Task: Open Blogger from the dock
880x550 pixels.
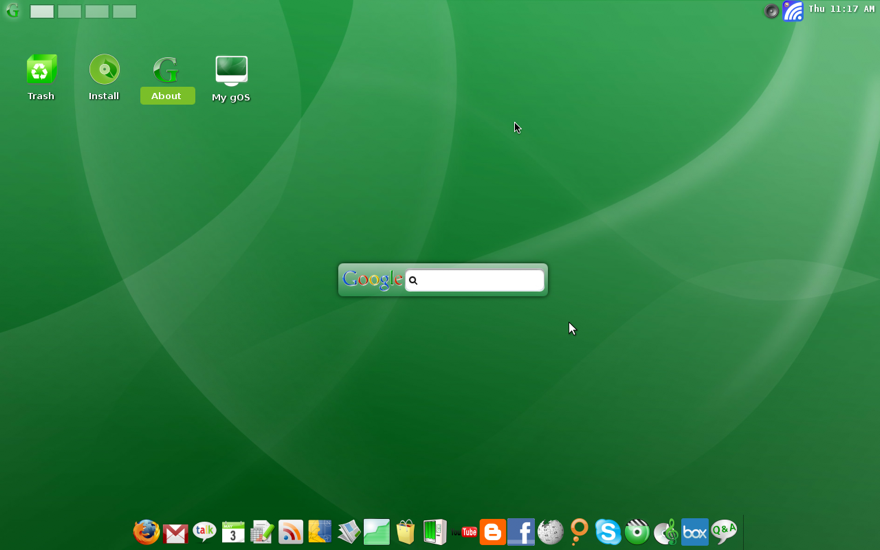Action: coord(493,532)
